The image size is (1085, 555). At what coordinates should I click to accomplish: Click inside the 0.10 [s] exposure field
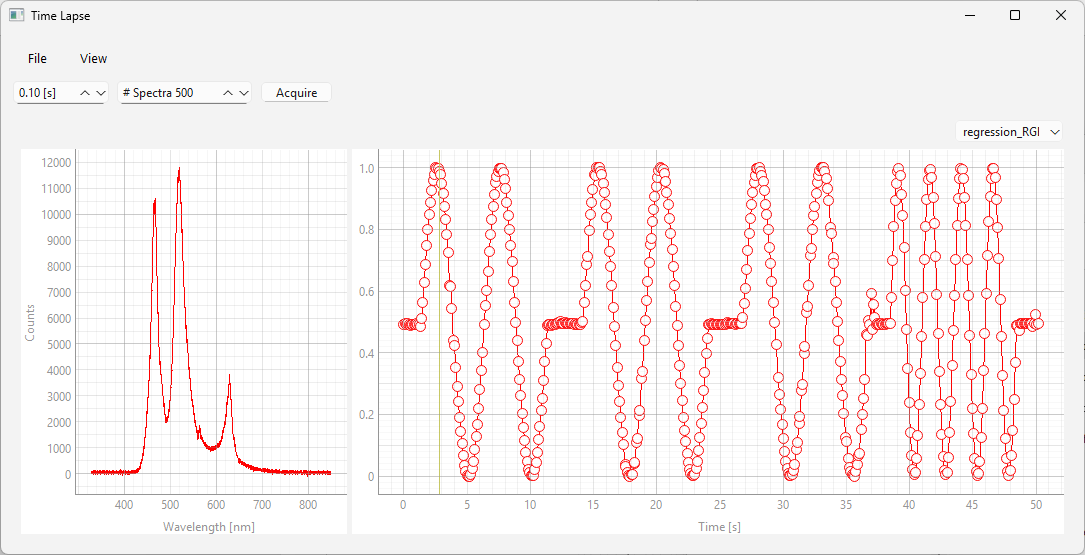44,93
